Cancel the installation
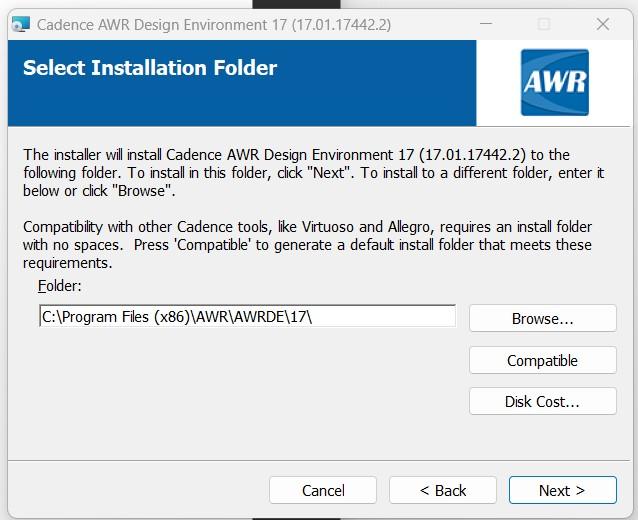This screenshot has height=520, width=638. (323, 490)
